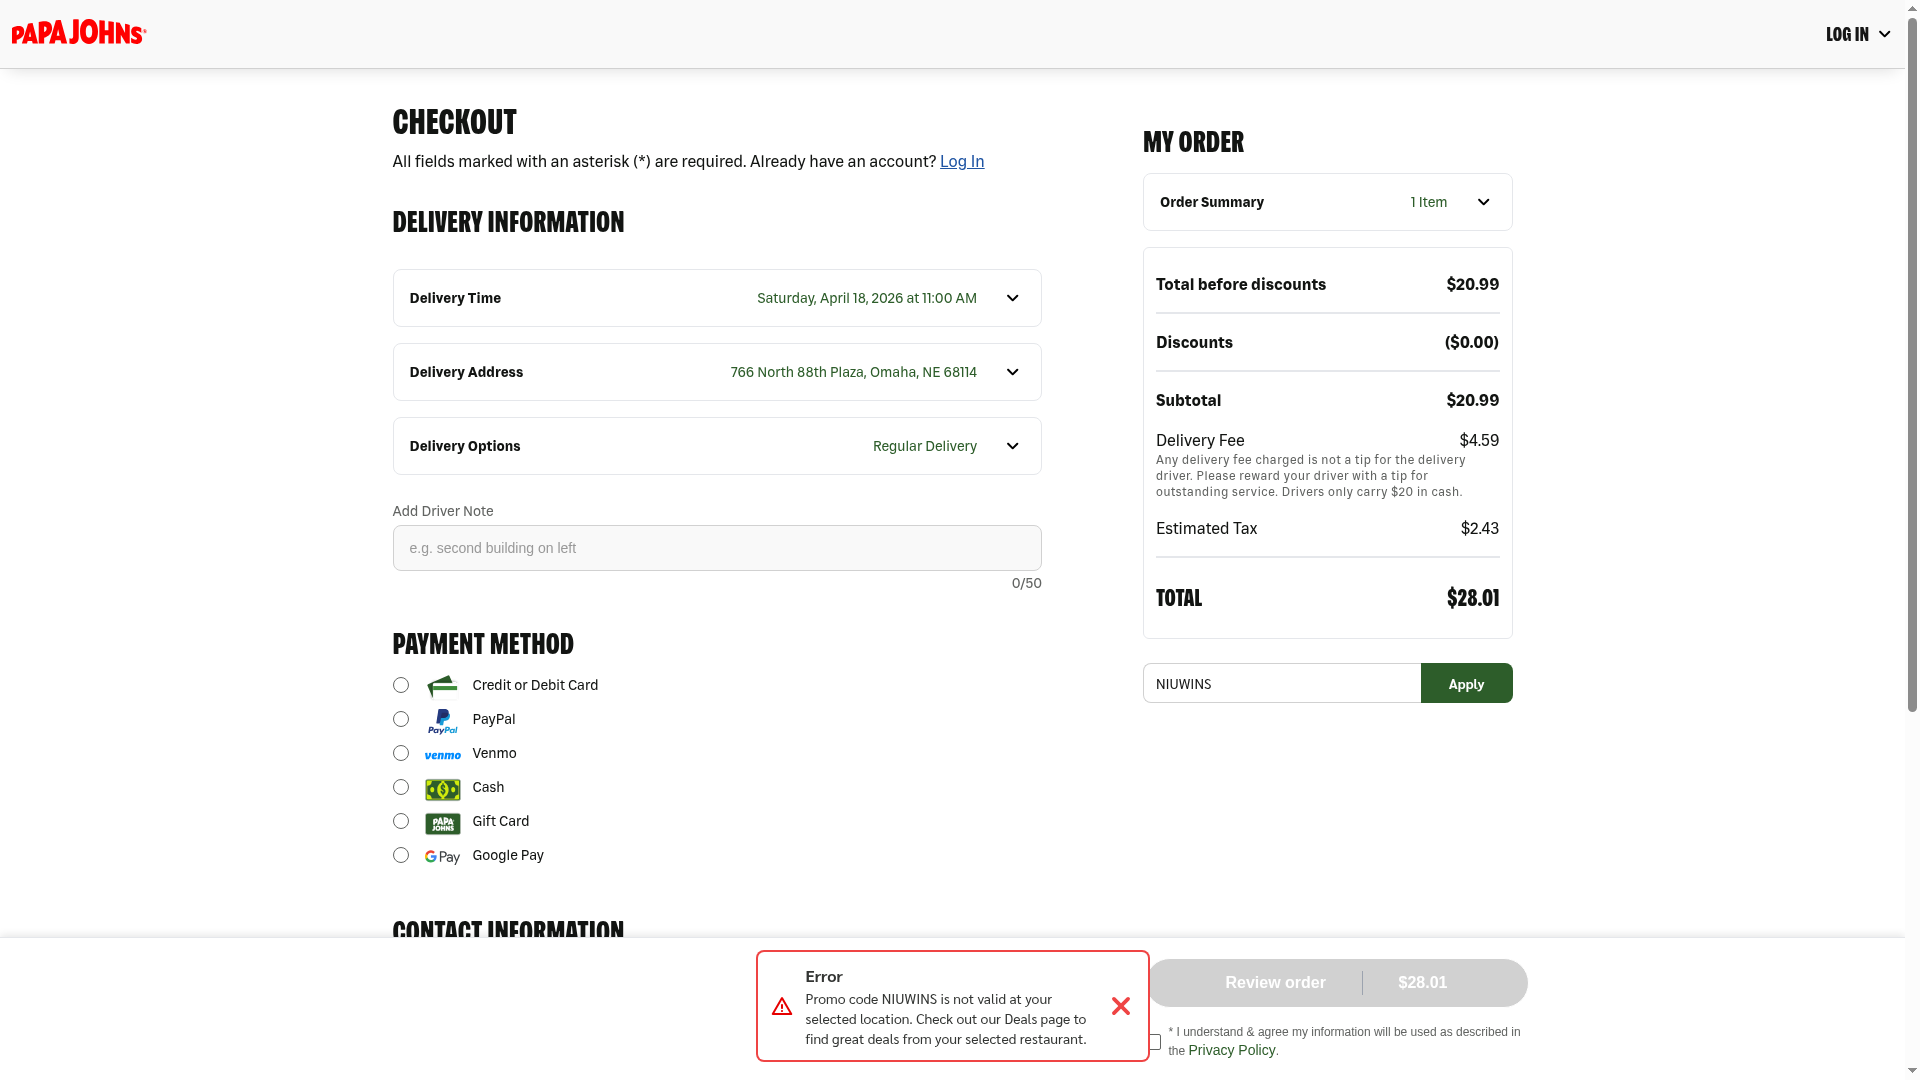Click the Delivery Fee amount $4.59
The width and height of the screenshot is (1920, 1080).
pos(1480,440)
